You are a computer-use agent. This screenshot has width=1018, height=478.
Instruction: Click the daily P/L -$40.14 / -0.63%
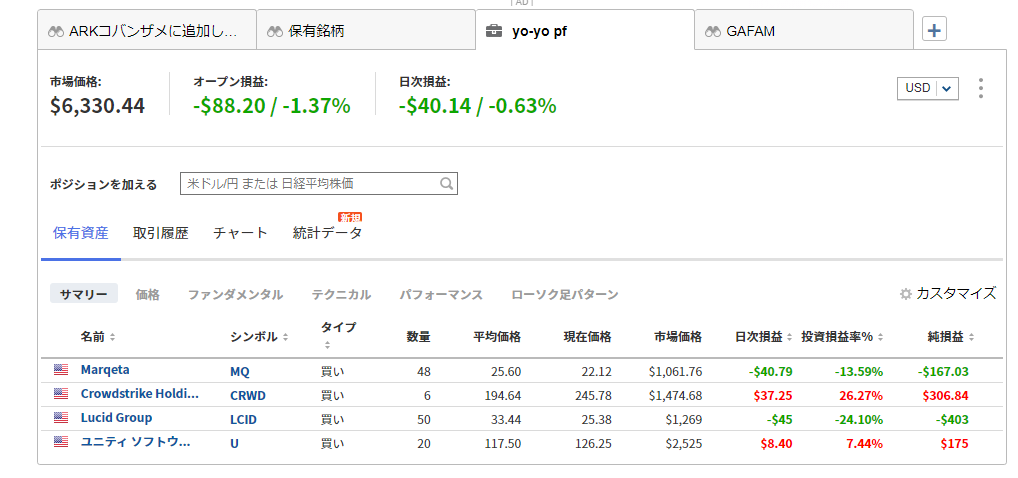click(x=478, y=105)
